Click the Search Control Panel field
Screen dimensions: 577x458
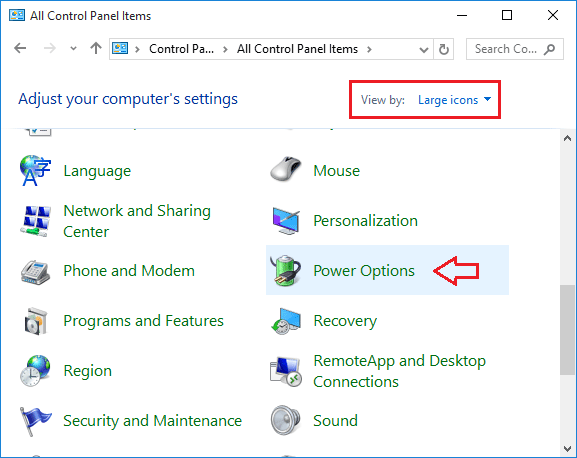[514, 49]
